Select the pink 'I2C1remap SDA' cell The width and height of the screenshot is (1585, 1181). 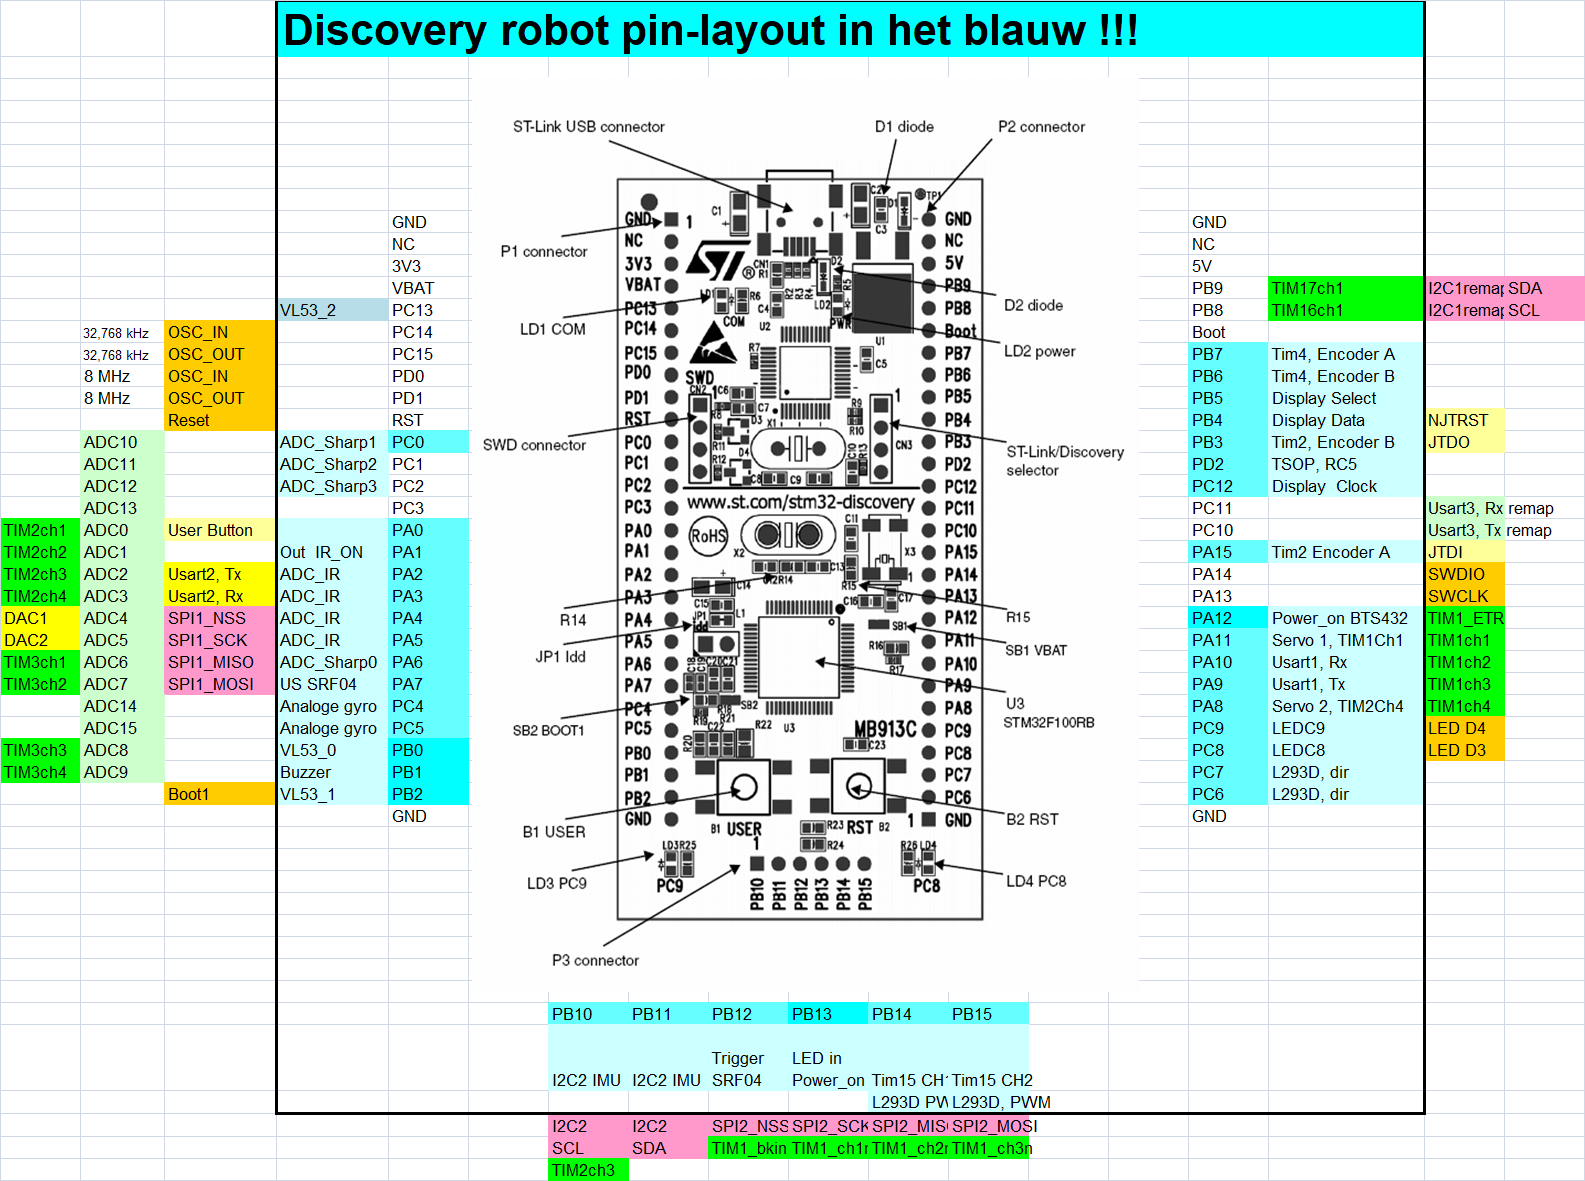[1505, 288]
